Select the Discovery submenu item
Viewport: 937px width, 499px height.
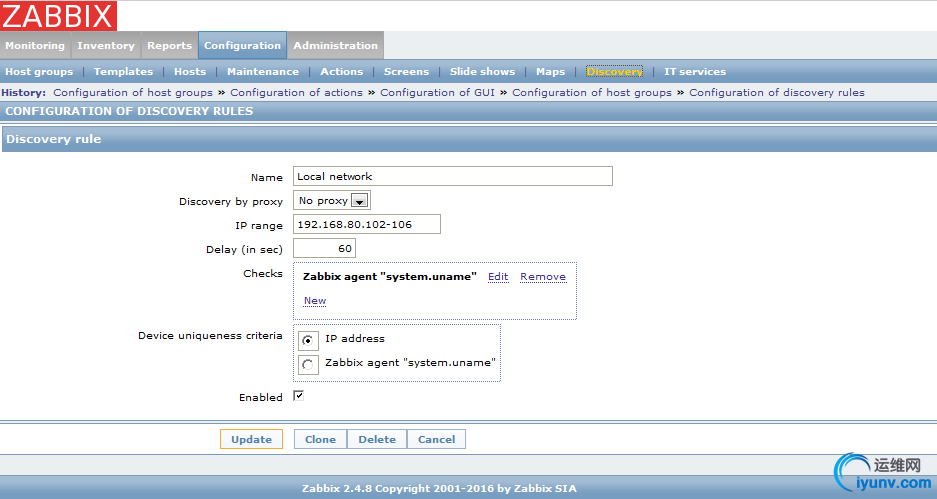tap(614, 72)
